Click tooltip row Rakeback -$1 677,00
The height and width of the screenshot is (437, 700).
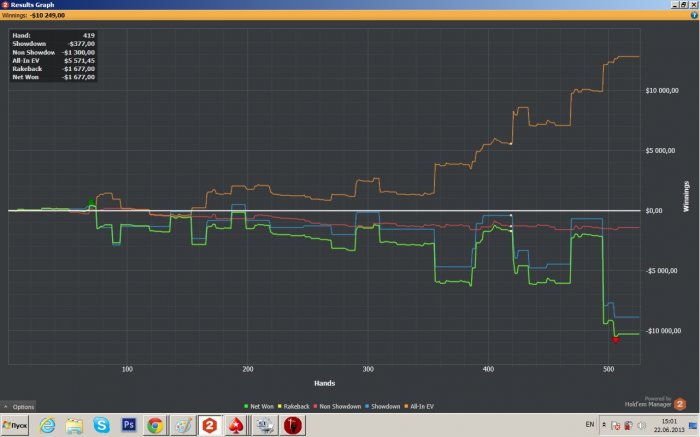[x=53, y=69]
